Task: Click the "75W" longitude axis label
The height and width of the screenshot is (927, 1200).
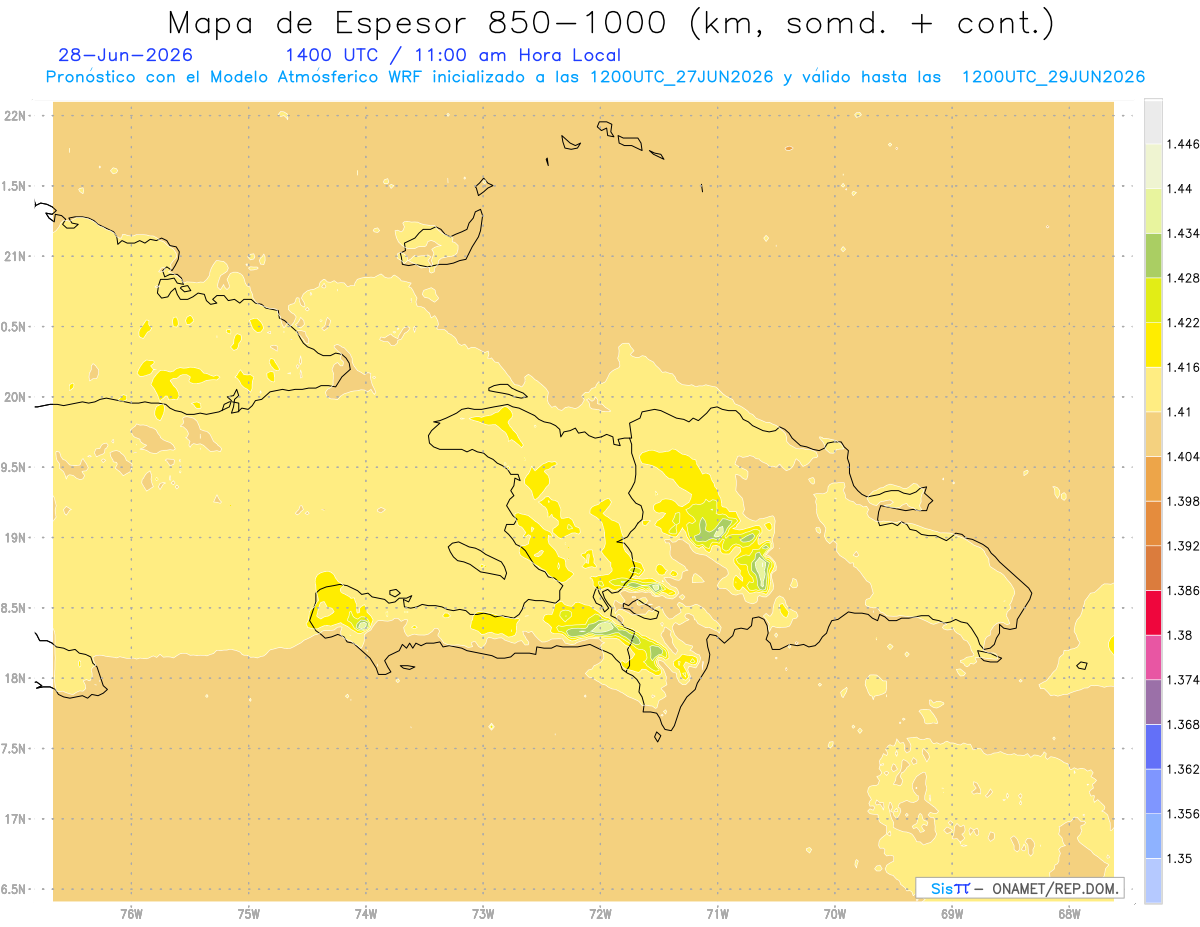Action: click(x=249, y=914)
